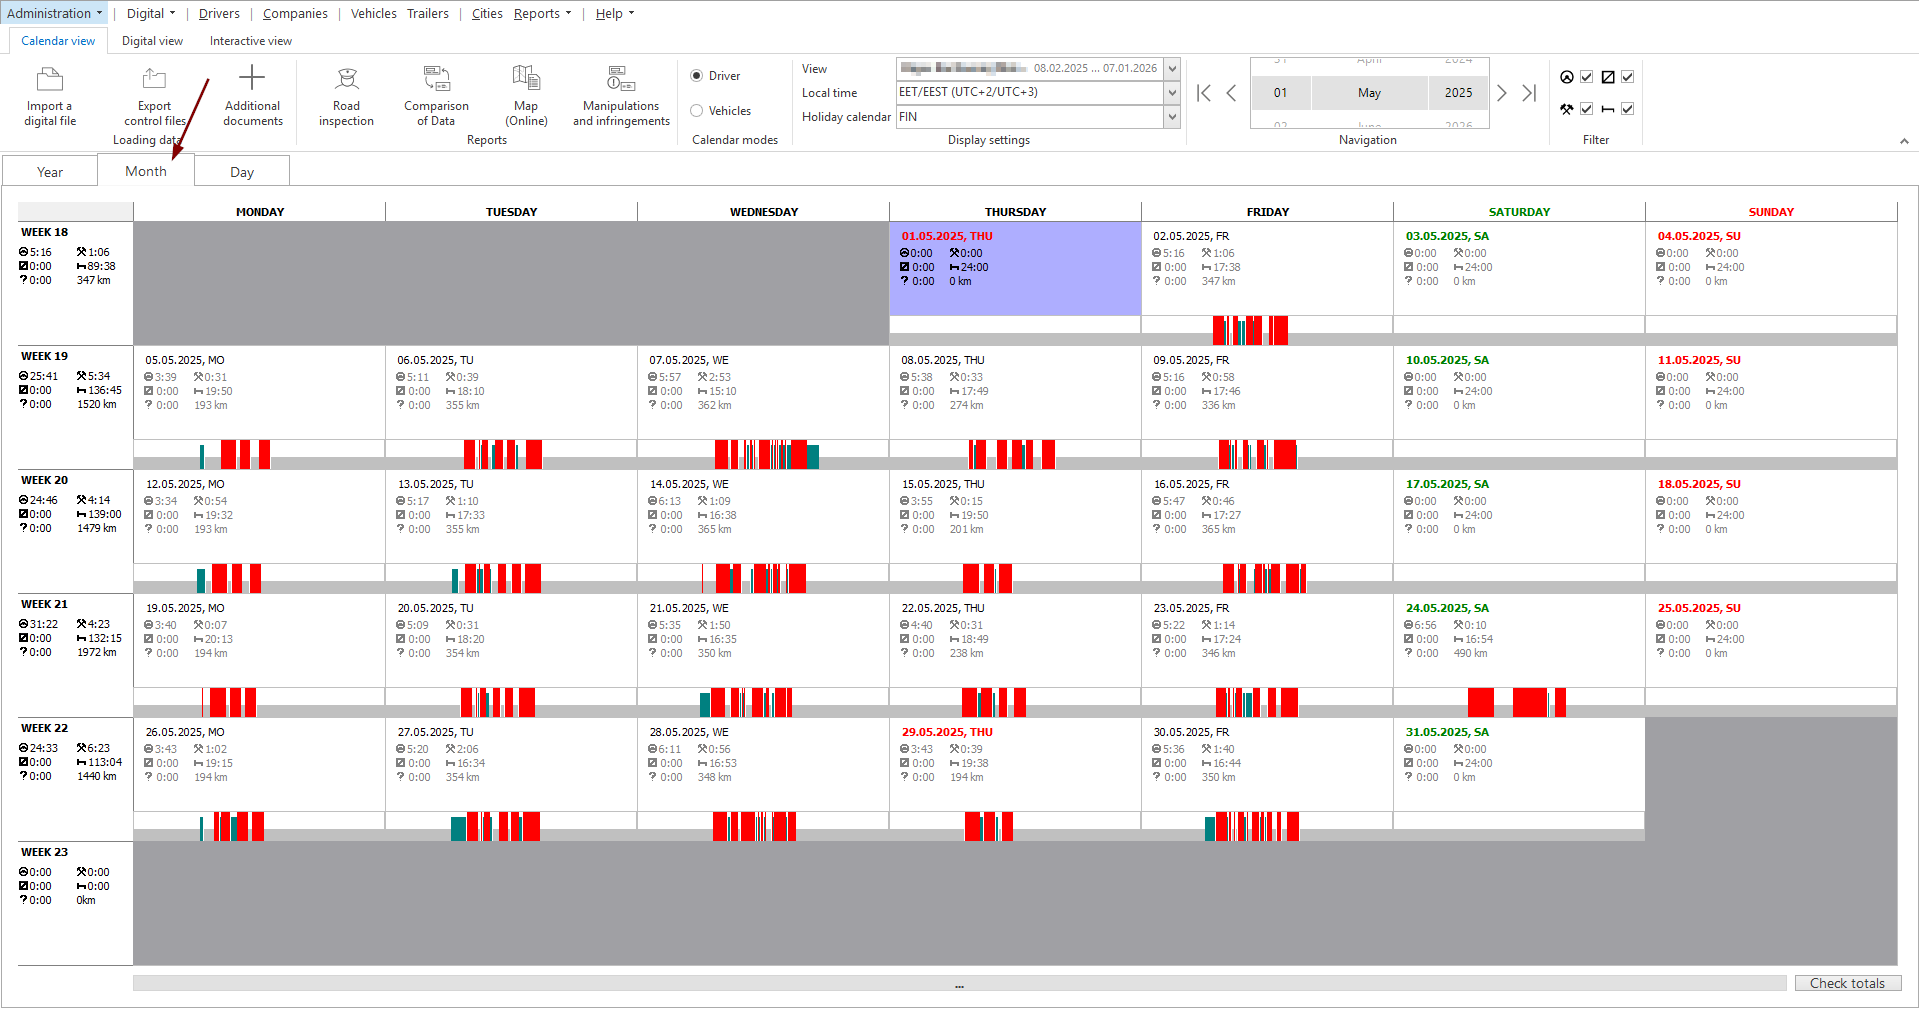Open Comparison of Data report
1919x1009 pixels.
pyautogui.click(x=436, y=97)
